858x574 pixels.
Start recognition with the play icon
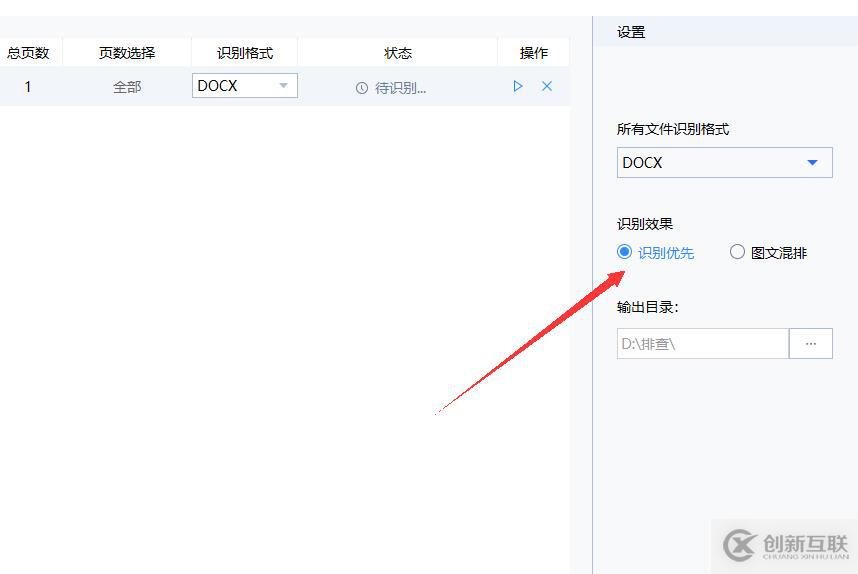pyautogui.click(x=518, y=86)
